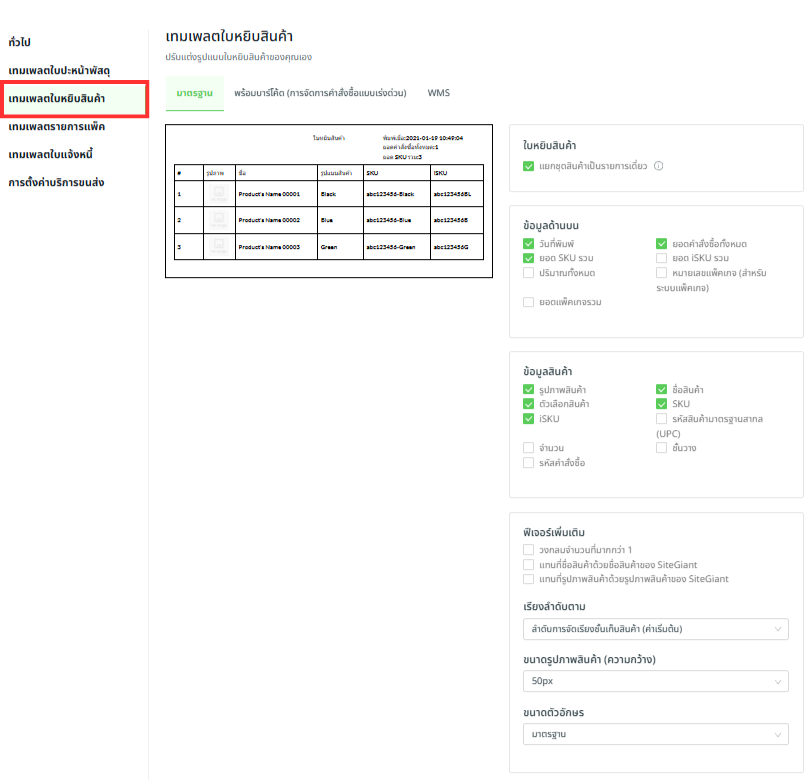This screenshot has width=809, height=780.
Task: Tick the ปริมาณทั้งหมด checkbox
Action: tap(528, 273)
